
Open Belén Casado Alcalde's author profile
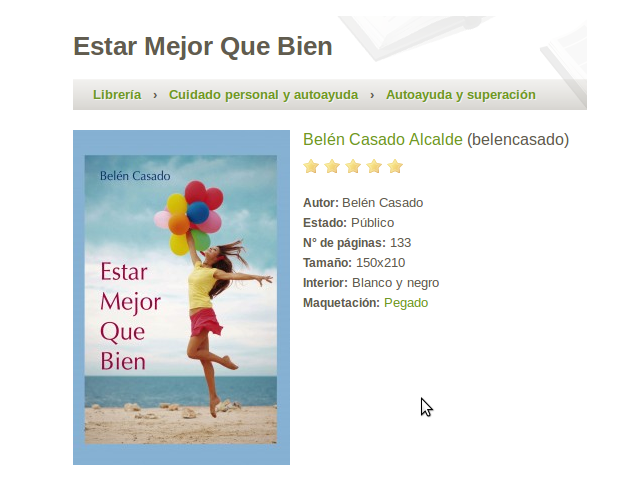click(383, 140)
